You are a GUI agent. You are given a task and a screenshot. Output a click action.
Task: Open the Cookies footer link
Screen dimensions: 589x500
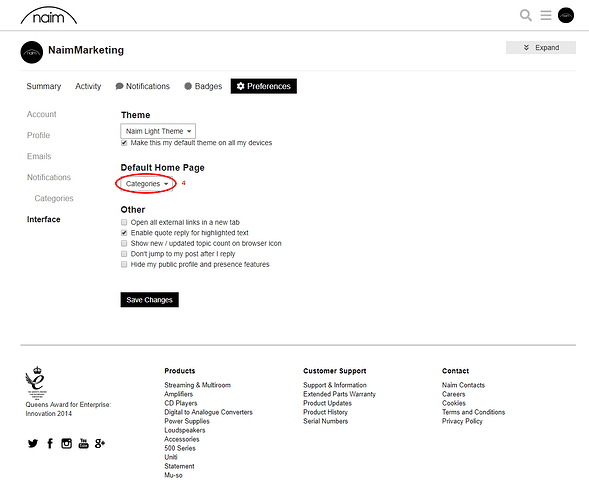(x=454, y=403)
